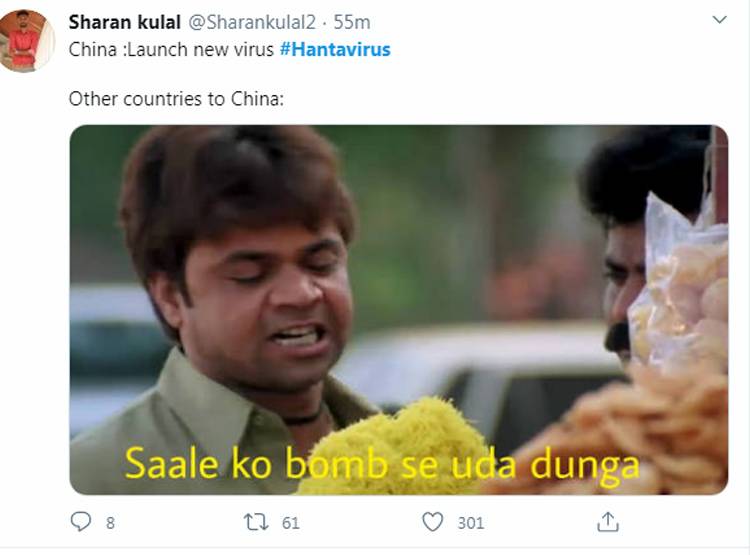Open the share icon below the meme
Screen dimensions: 750x555
tap(608, 522)
